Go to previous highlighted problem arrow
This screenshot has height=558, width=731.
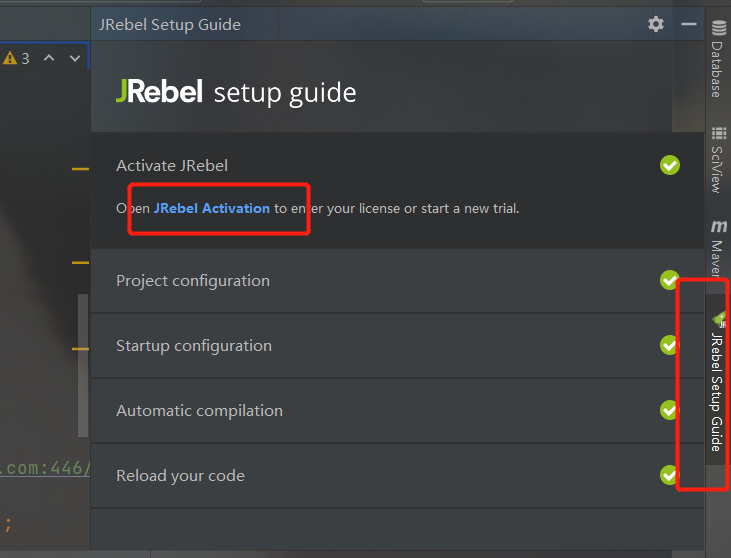49,58
